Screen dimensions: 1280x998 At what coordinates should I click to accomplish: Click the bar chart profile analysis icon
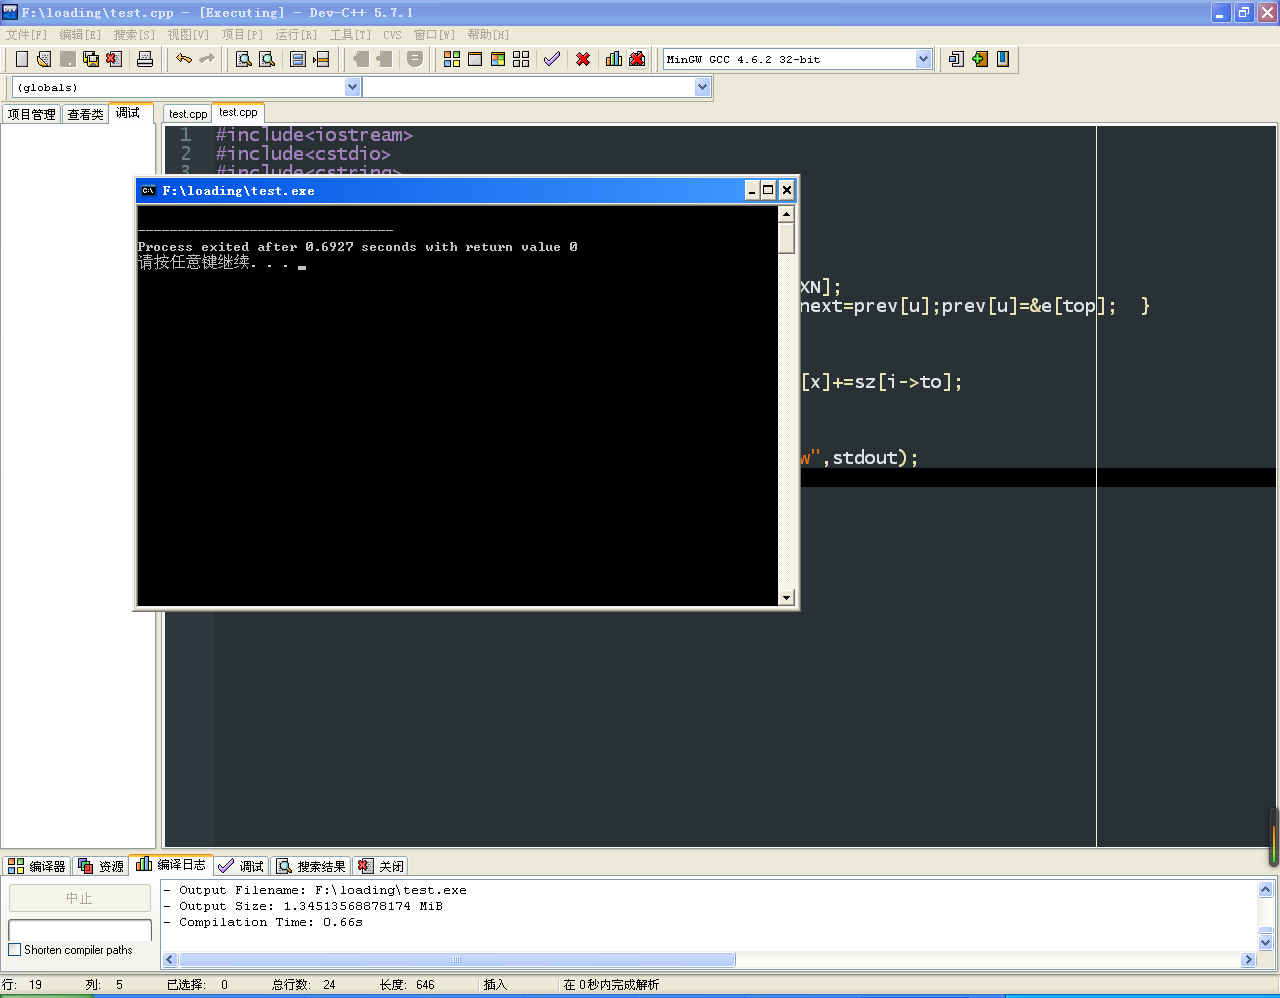614,59
